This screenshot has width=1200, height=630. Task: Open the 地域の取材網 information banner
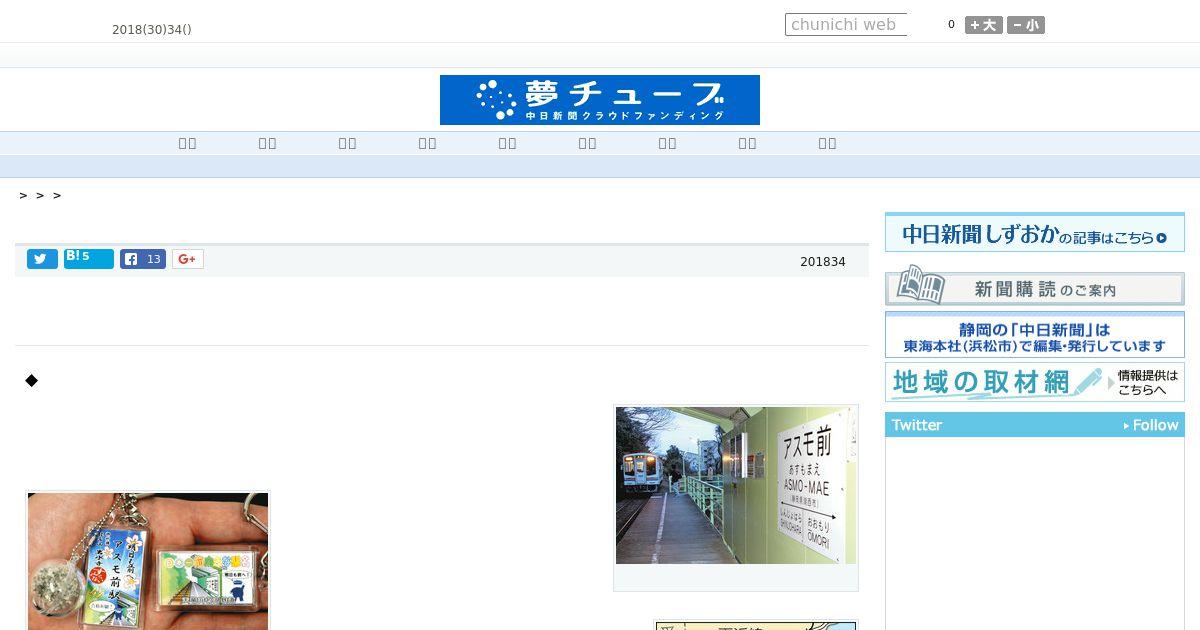pos(1035,382)
